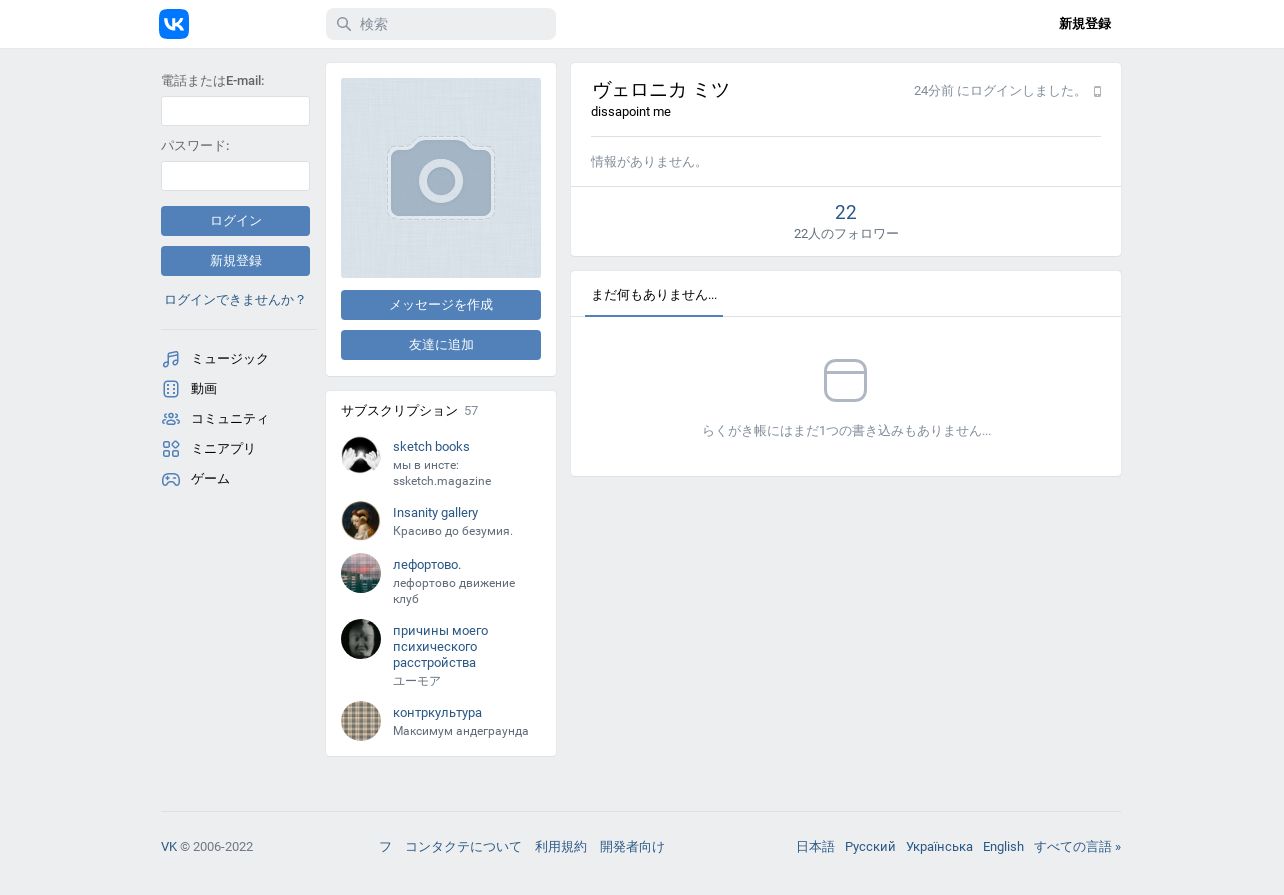Click the フ footer link
1284x895 pixels.
tap(385, 847)
